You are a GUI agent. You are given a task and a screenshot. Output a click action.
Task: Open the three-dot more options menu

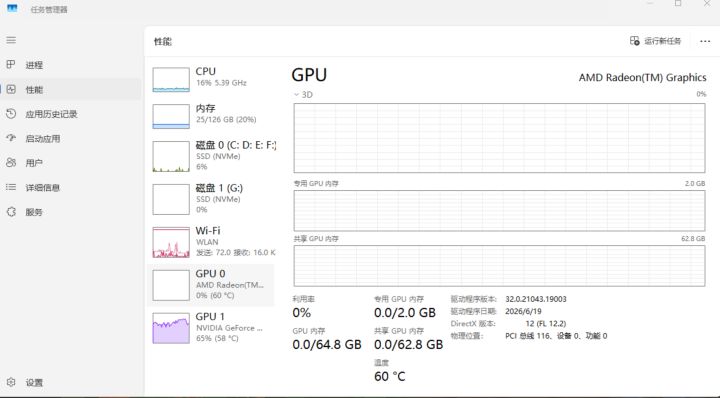[x=705, y=41]
